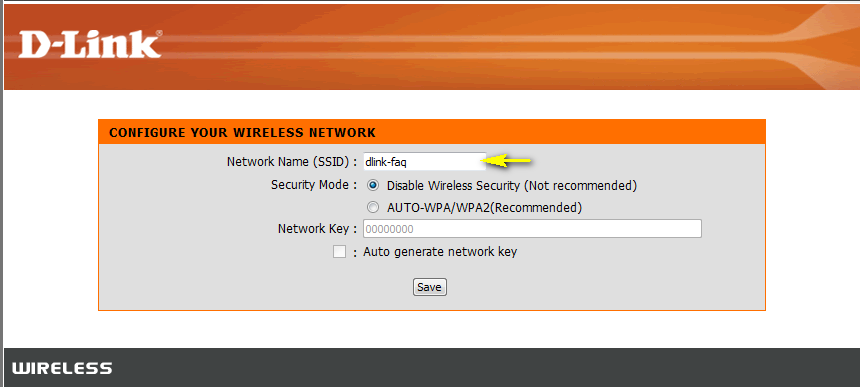861x387 pixels.
Task: Click the D-Link logo
Action: 90,45
